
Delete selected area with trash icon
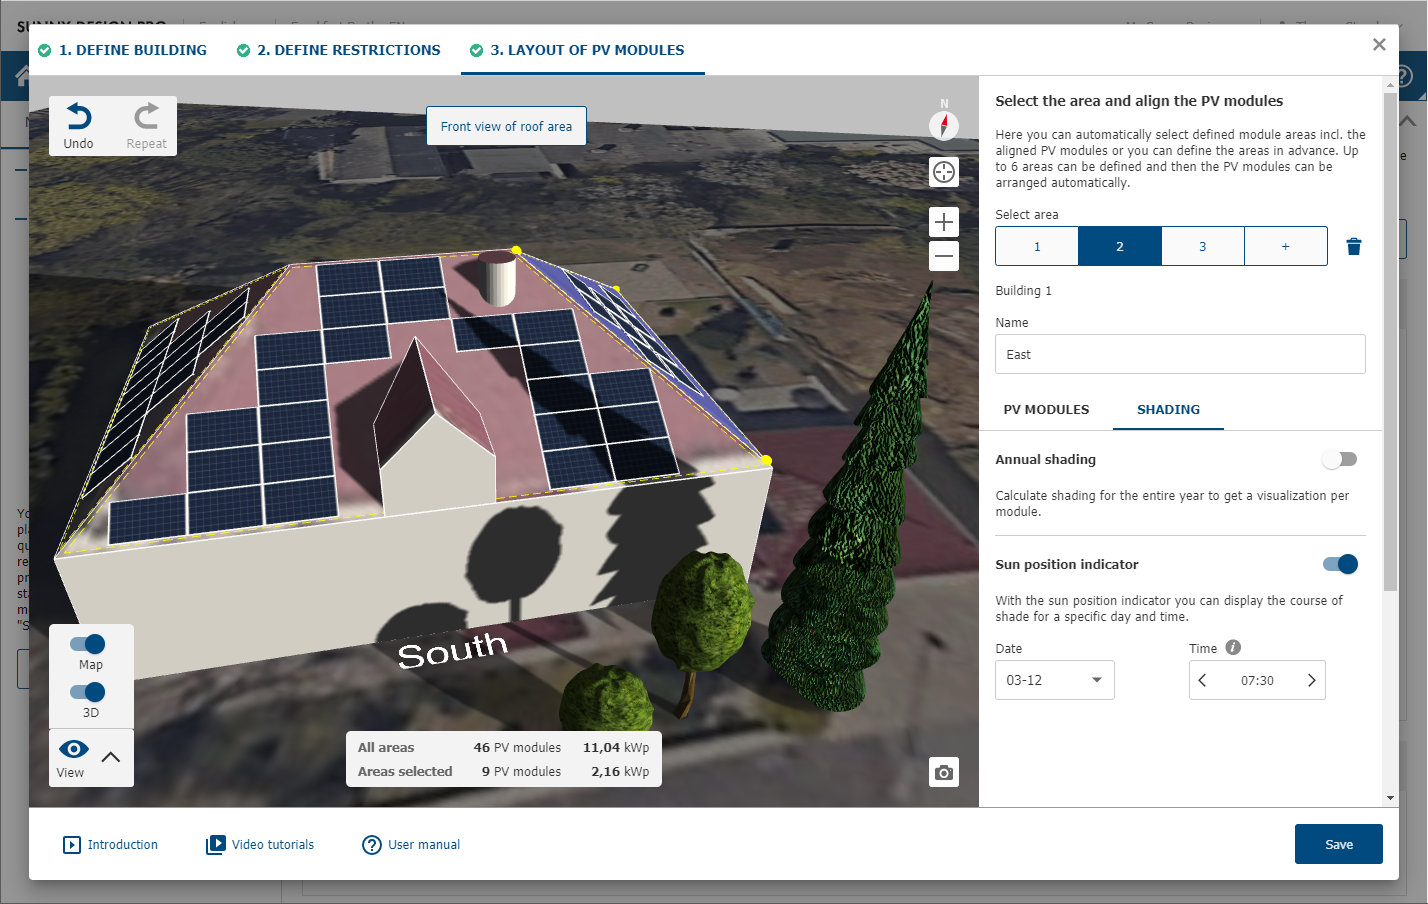(1353, 246)
